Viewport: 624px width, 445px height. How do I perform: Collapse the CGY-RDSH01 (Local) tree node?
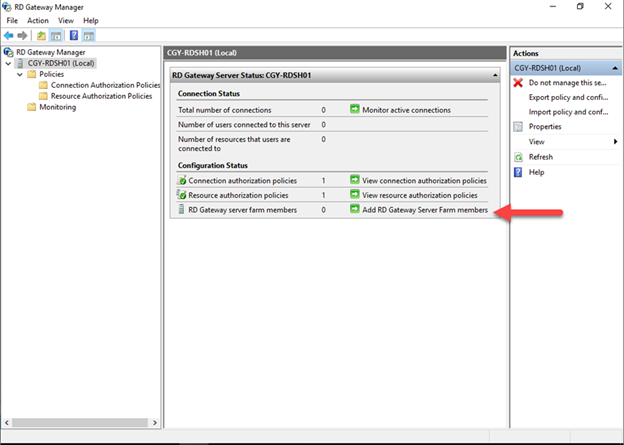pos(8,63)
